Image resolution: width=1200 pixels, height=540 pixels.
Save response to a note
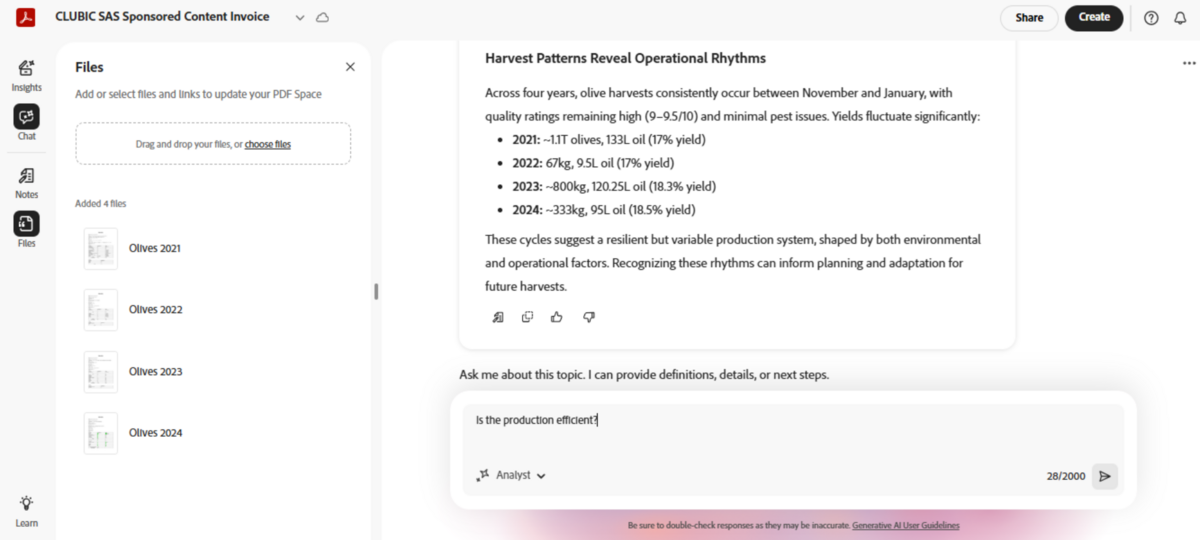click(498, 317)
